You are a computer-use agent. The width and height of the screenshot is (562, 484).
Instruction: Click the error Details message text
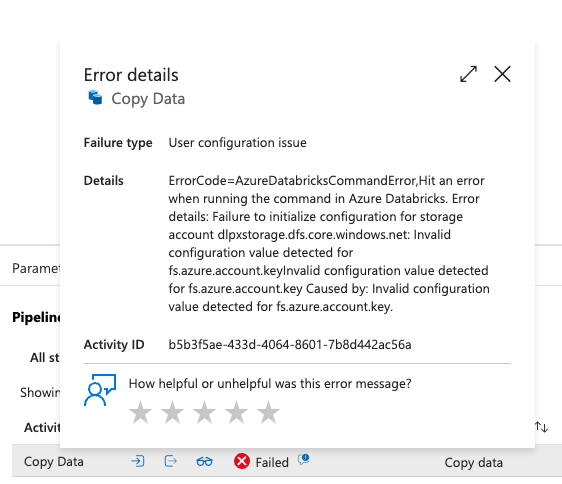pyautogui.click(x=329, y=243)
